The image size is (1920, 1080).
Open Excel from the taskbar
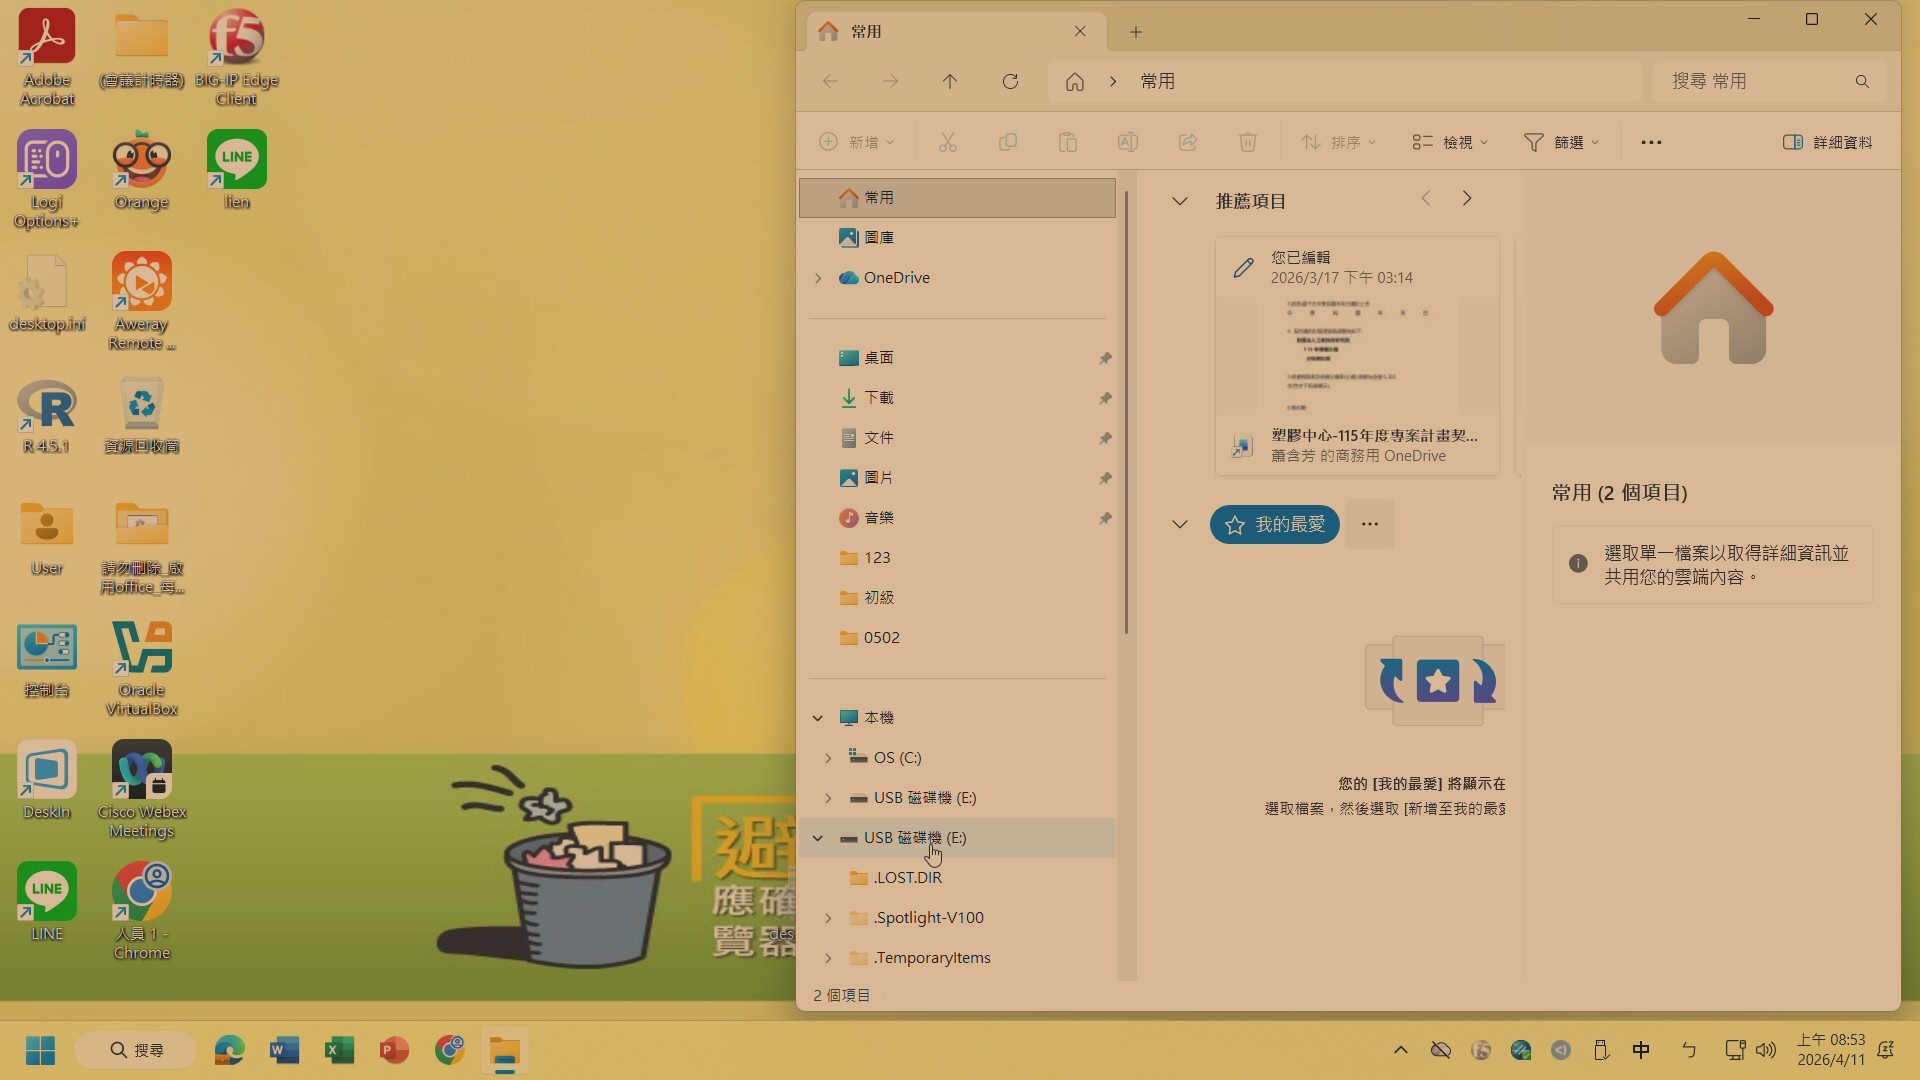click(339, 1050)
